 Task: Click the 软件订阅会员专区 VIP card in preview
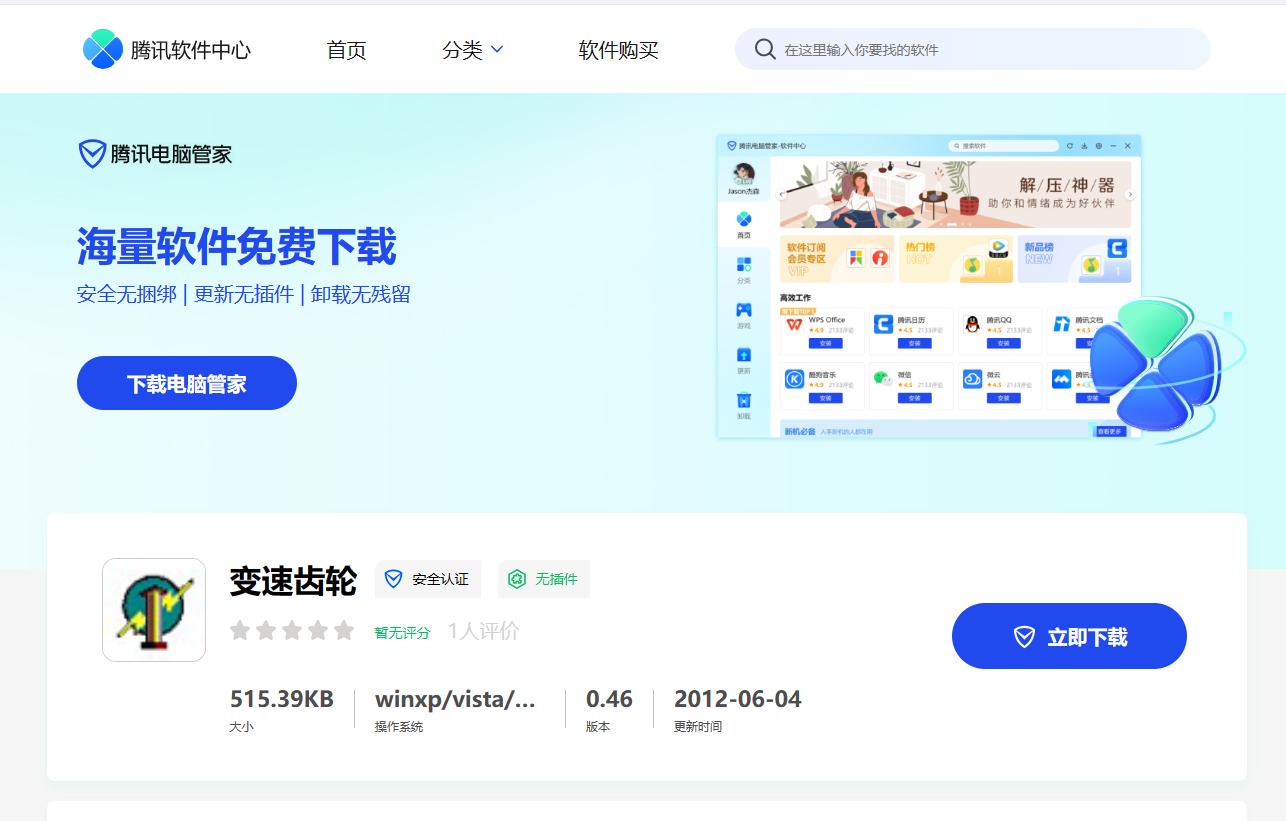[x=837, y=259]
